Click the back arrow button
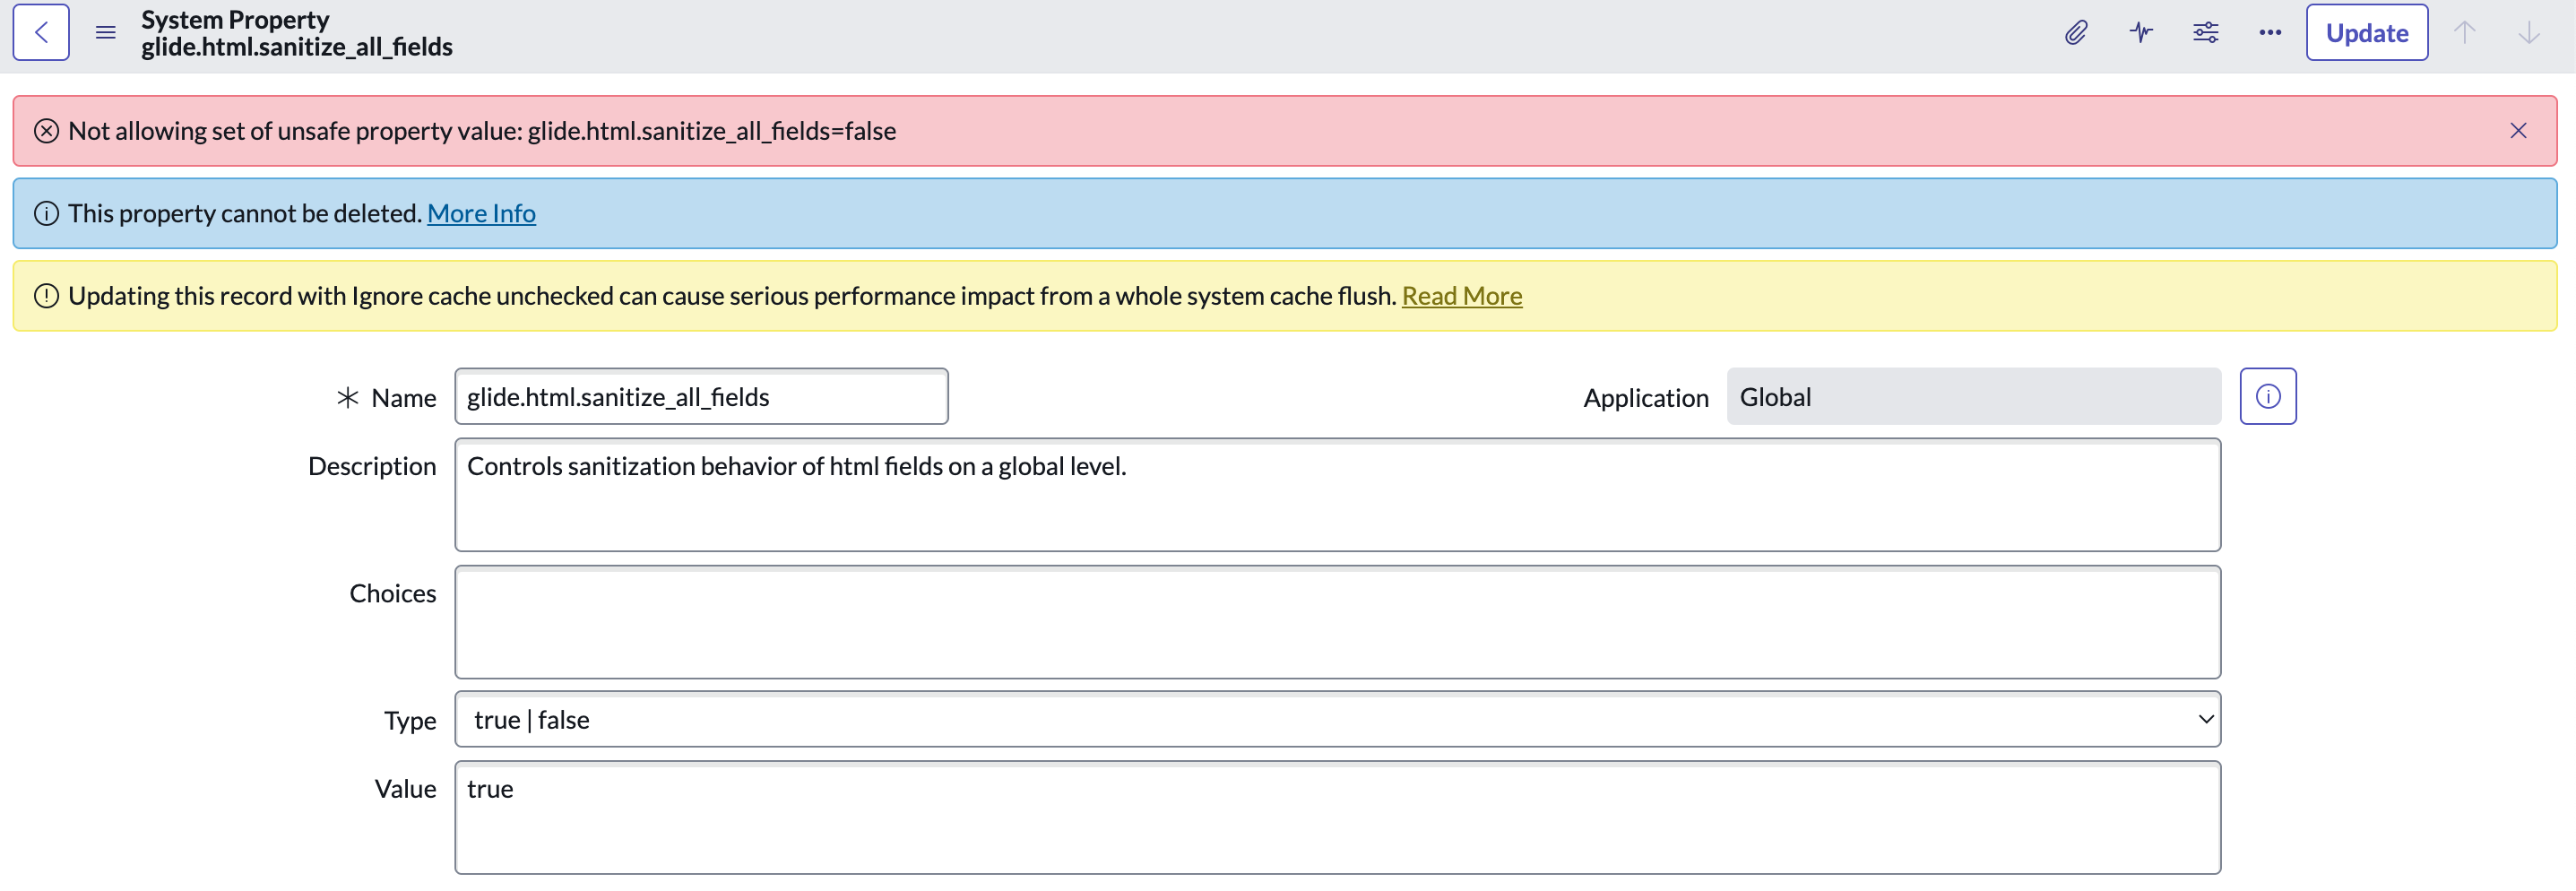The height and width of the screenshot is (891, 2576). pos(41,33)
